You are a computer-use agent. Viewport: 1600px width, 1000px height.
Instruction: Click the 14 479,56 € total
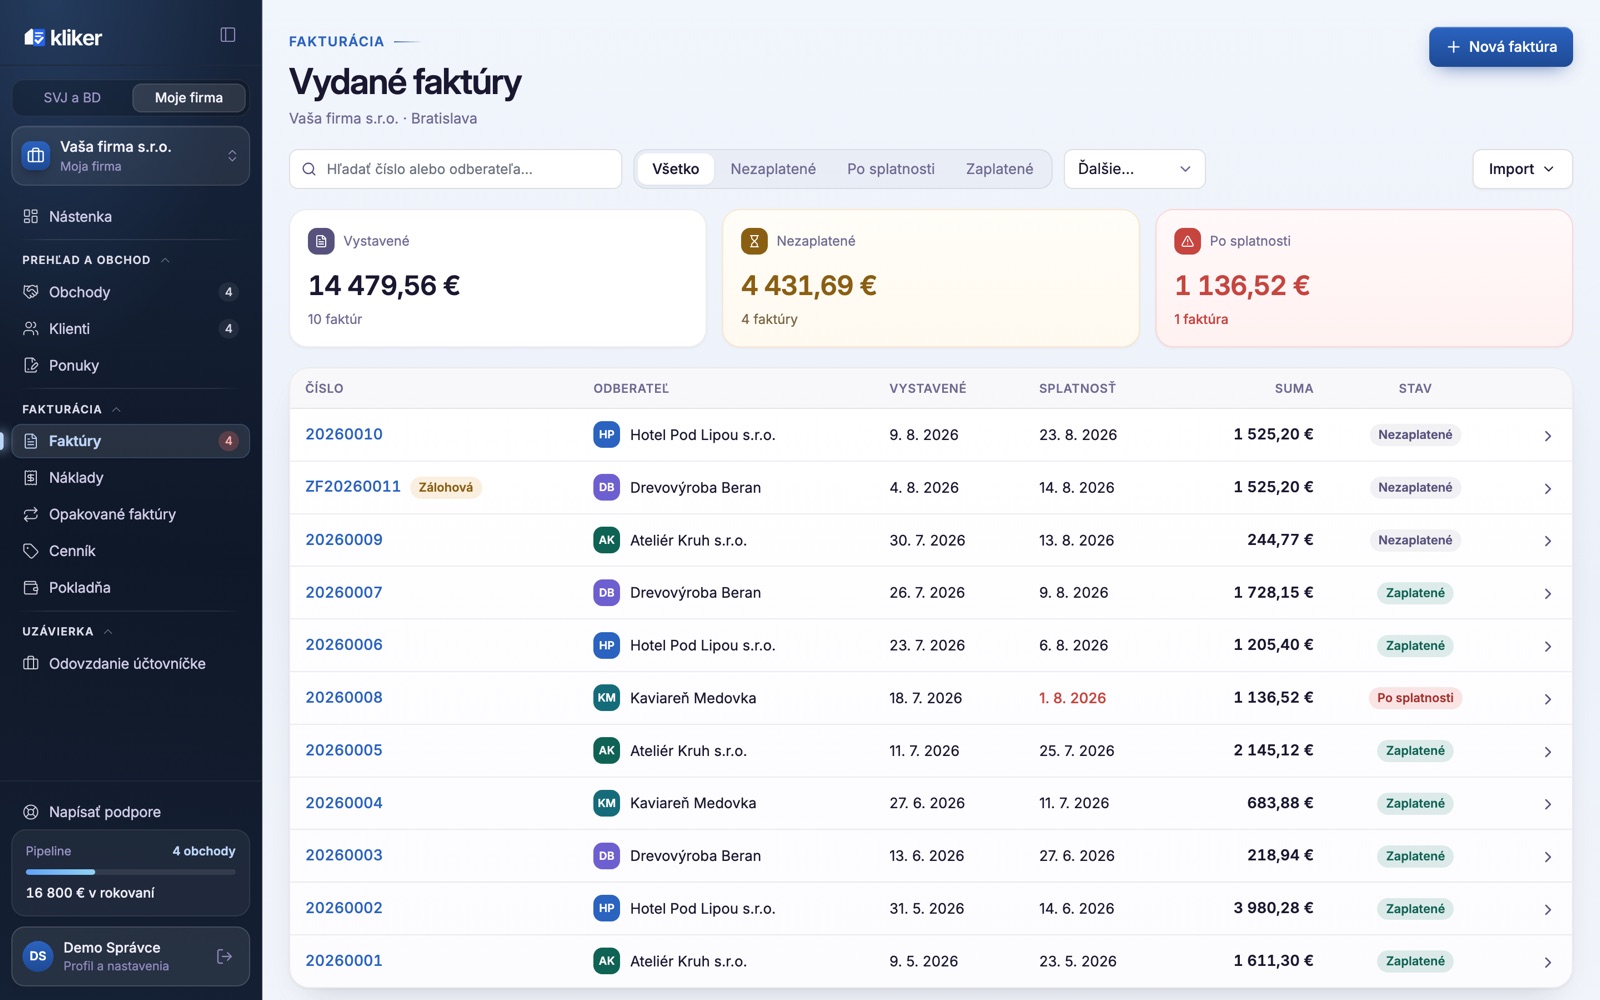[384, 285]
